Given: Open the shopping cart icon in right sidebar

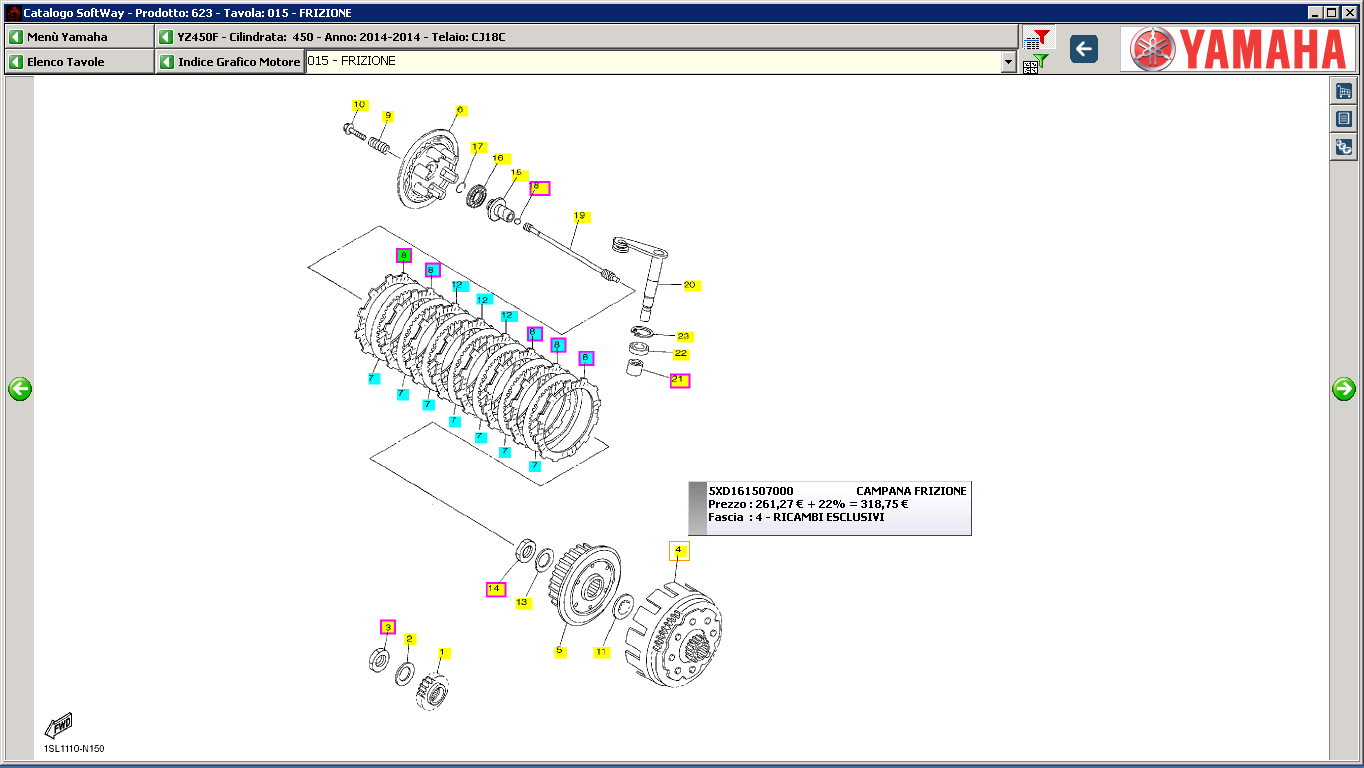Looking at the screenshot, I should pos(1344,91).
